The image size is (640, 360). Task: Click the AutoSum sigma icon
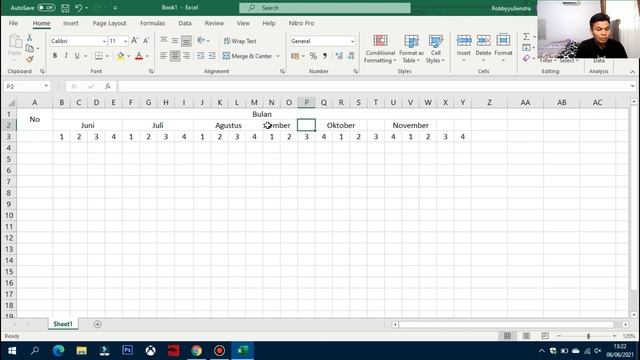(527, 37)
